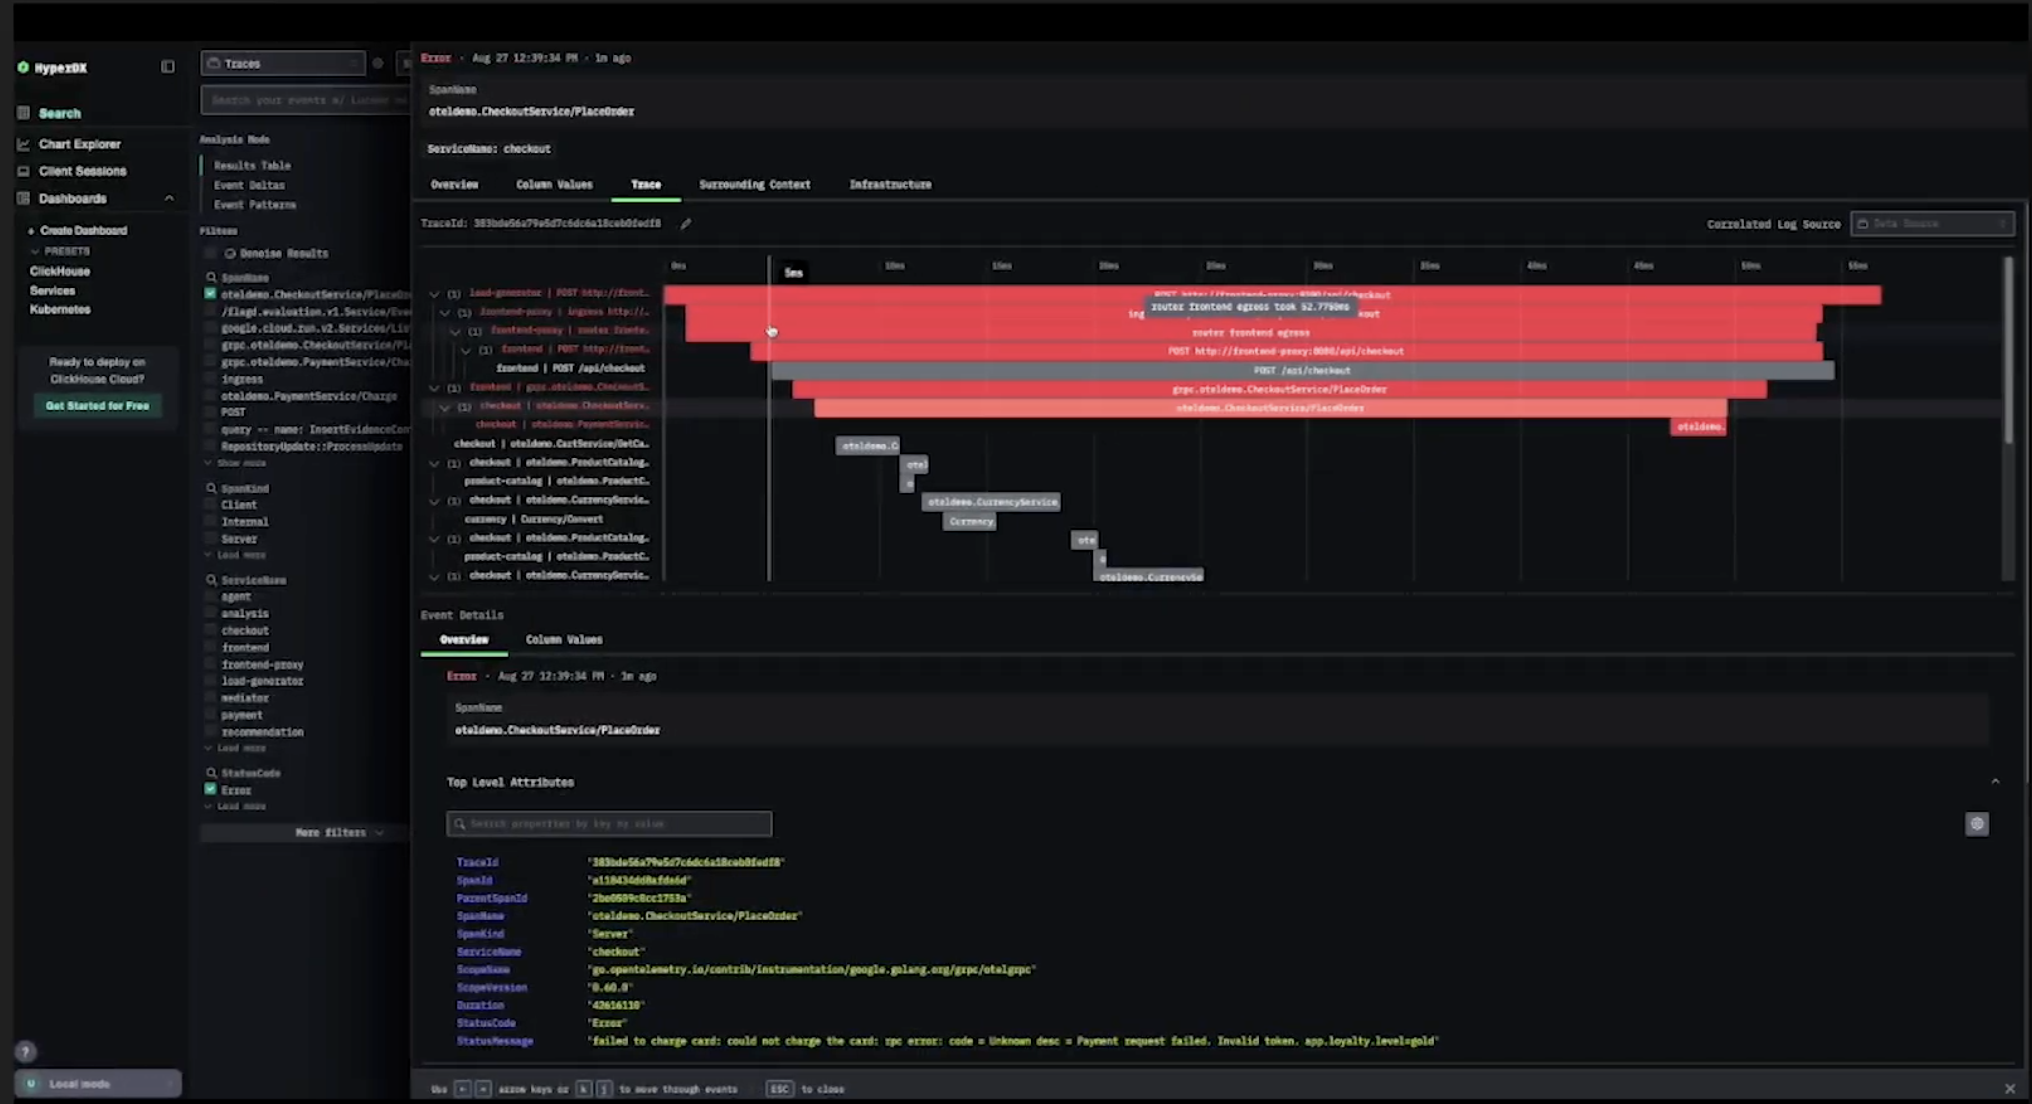2032x1104 pixels.
Task: Uncheck the Error StatusCode filter
Action: point(210,789)
